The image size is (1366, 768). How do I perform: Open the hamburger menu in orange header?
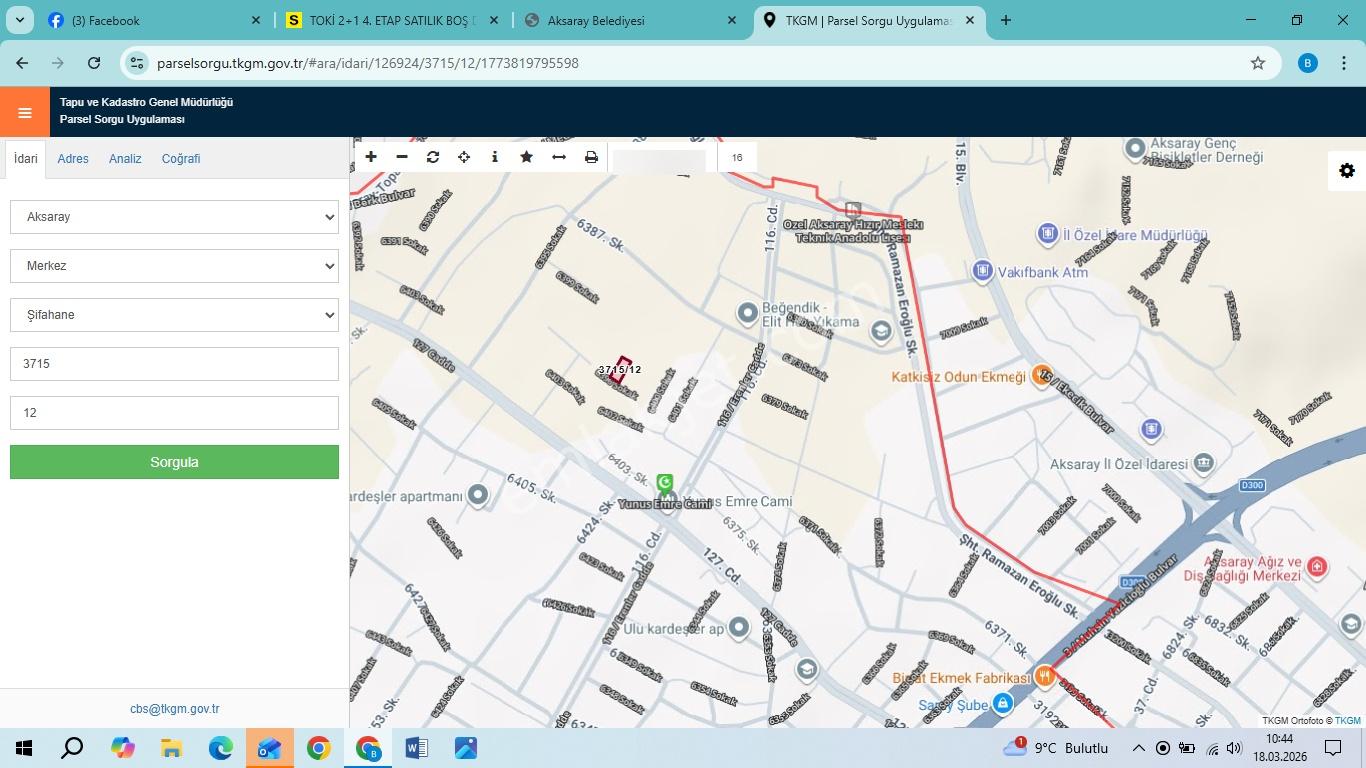point(25,112)
